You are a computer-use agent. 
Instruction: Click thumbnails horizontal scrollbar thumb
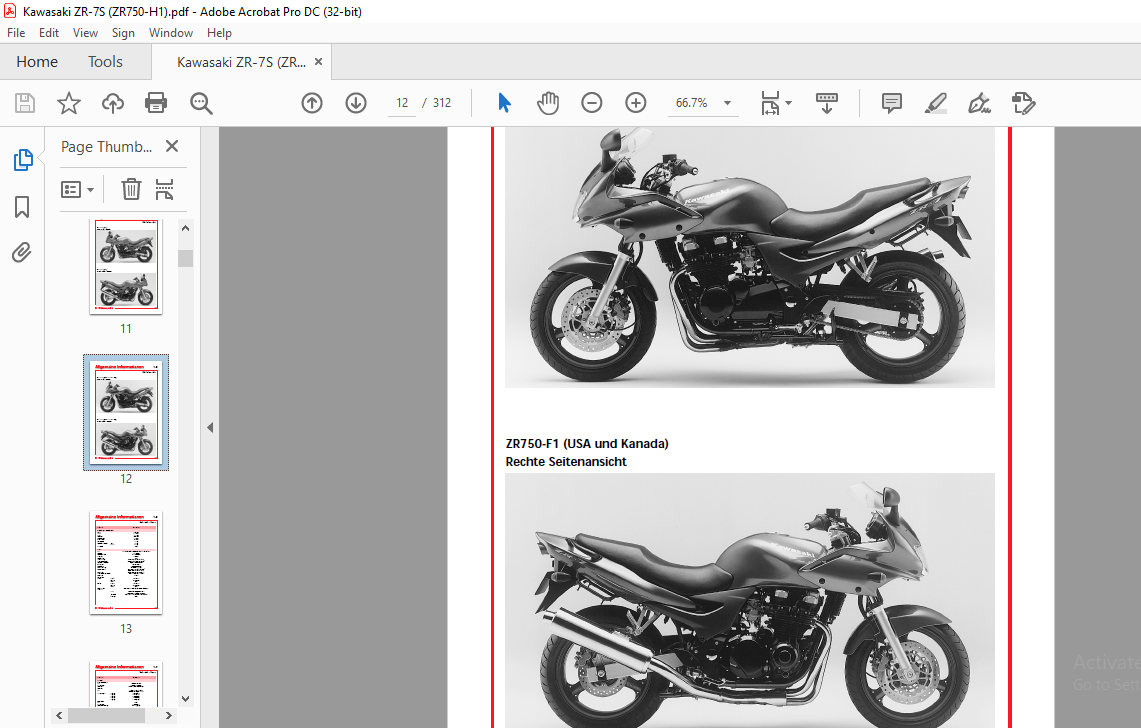coord(106,716)
